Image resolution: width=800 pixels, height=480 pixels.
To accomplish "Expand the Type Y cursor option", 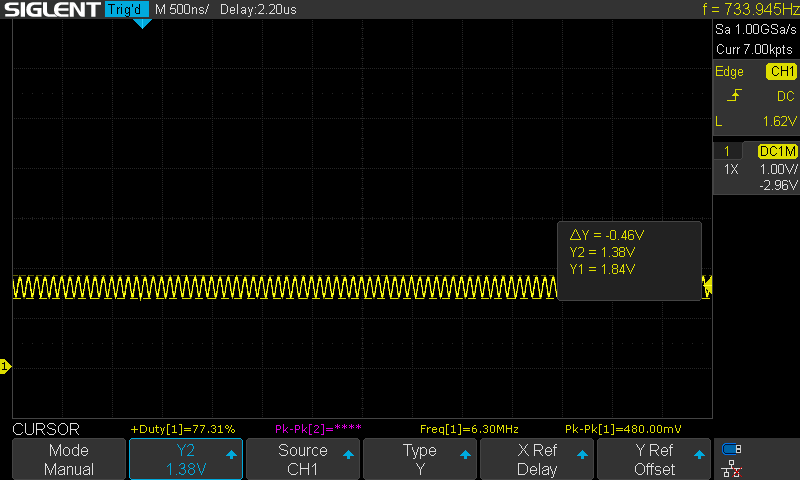I will point(420,459).
